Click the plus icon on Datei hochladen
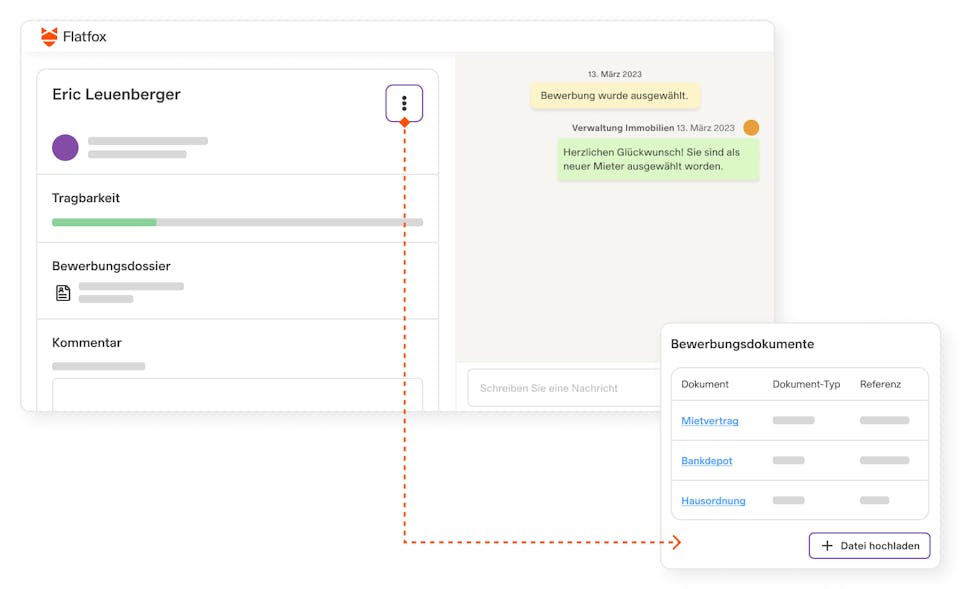Viewport: 960px width, 589px height. [827, 546]
